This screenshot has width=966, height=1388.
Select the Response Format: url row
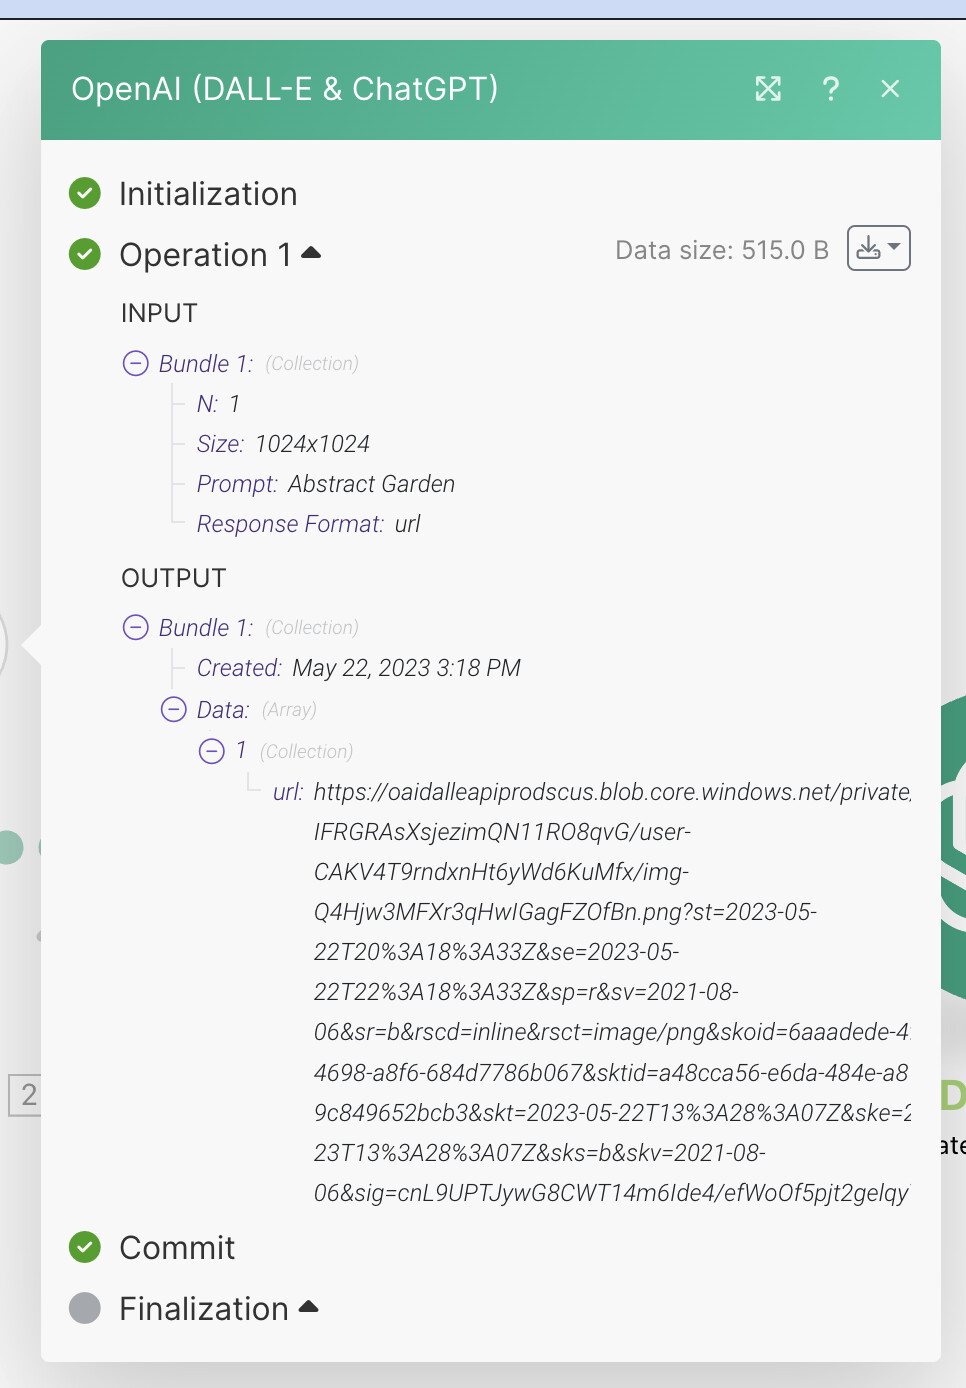(309, 524)
